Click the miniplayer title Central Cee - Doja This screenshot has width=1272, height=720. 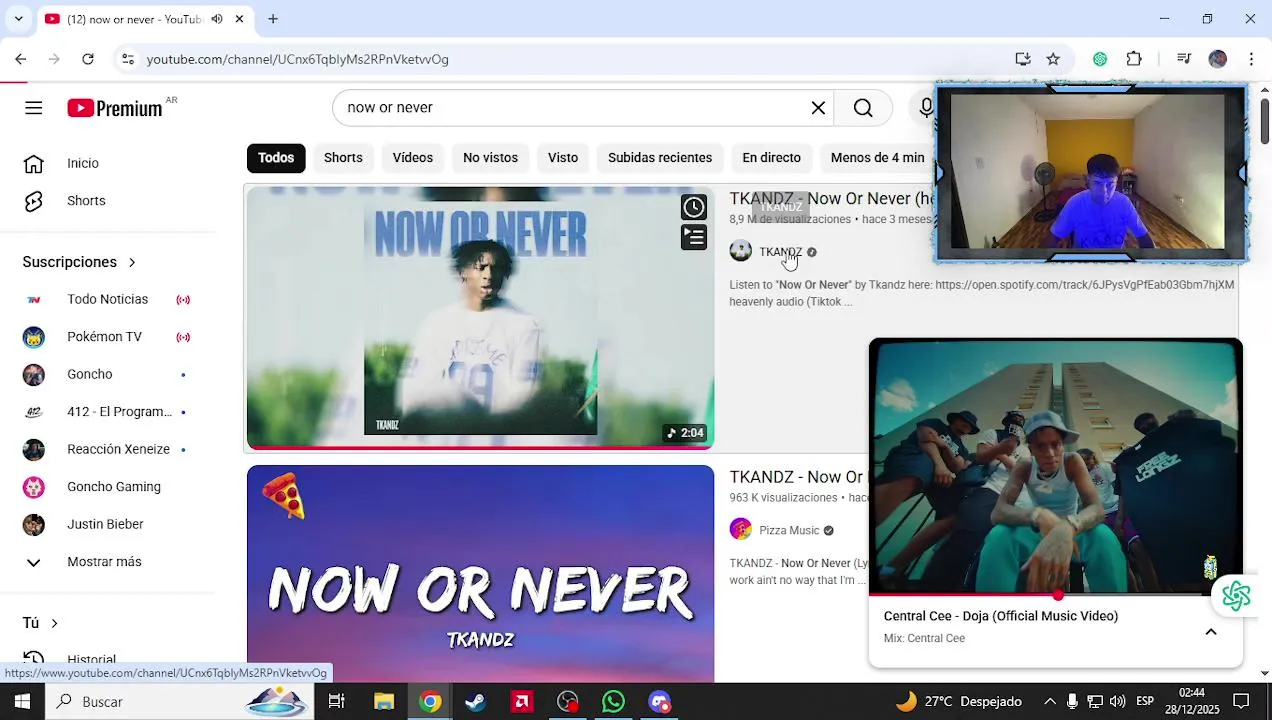coord(1001,616)
